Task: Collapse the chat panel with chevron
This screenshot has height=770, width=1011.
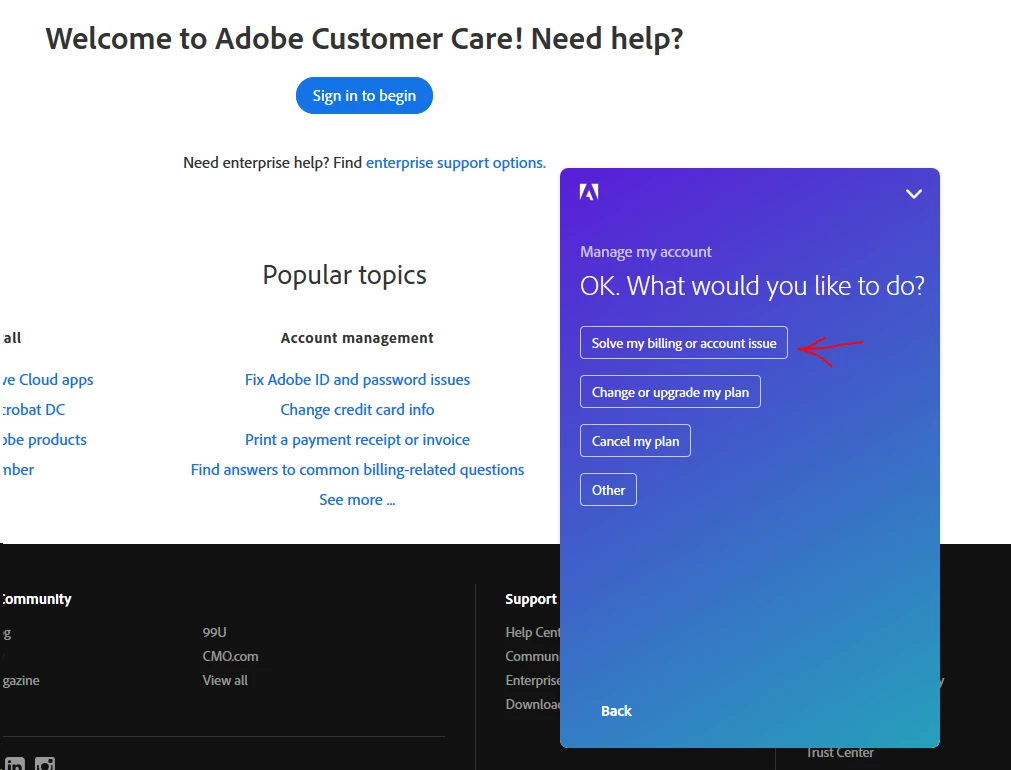Action: [x=914, y=193]
